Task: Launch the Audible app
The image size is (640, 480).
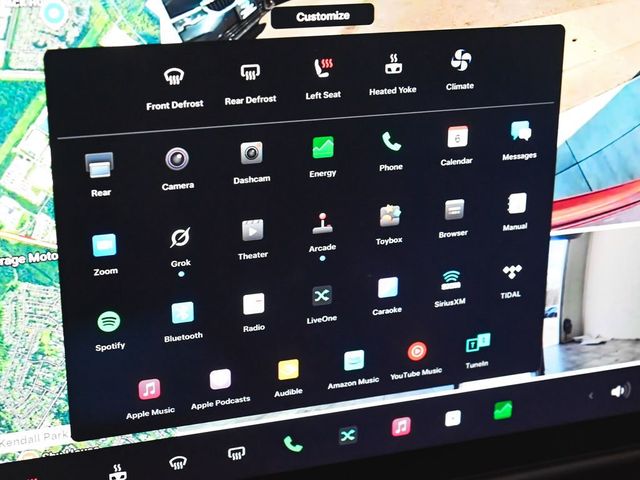Action: 288,370
